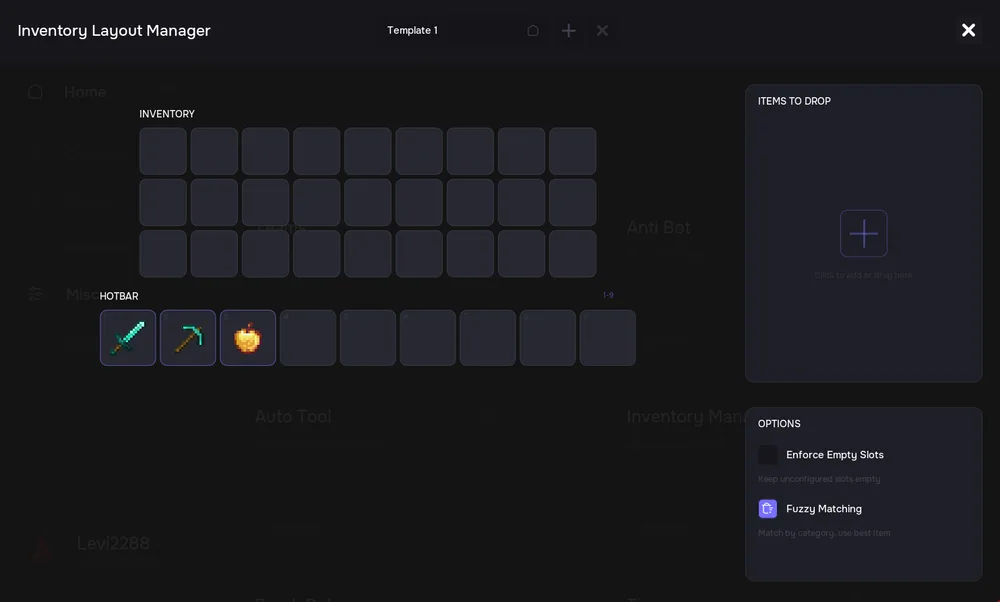
Task: Click the "Click to add or drag here" hint
Action: (x=863, y=275)
